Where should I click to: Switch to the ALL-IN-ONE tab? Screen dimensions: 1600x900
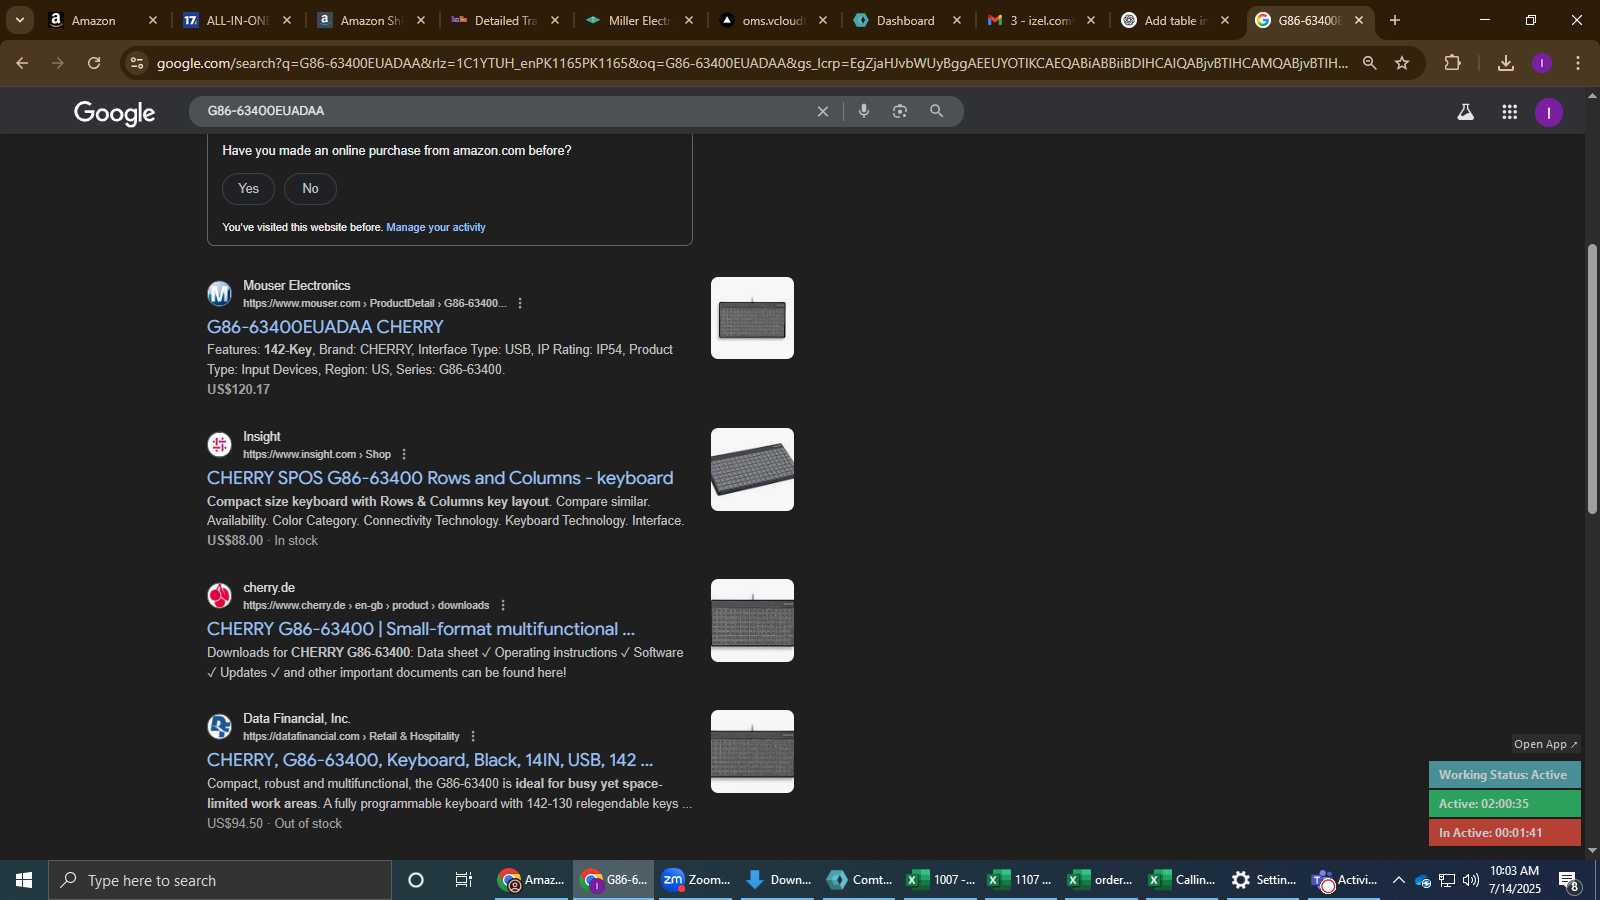coord(235,20)
